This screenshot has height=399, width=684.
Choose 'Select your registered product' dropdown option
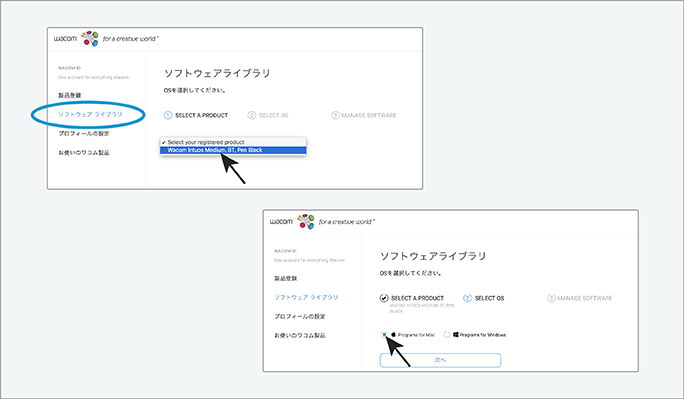tap(233, 142)
